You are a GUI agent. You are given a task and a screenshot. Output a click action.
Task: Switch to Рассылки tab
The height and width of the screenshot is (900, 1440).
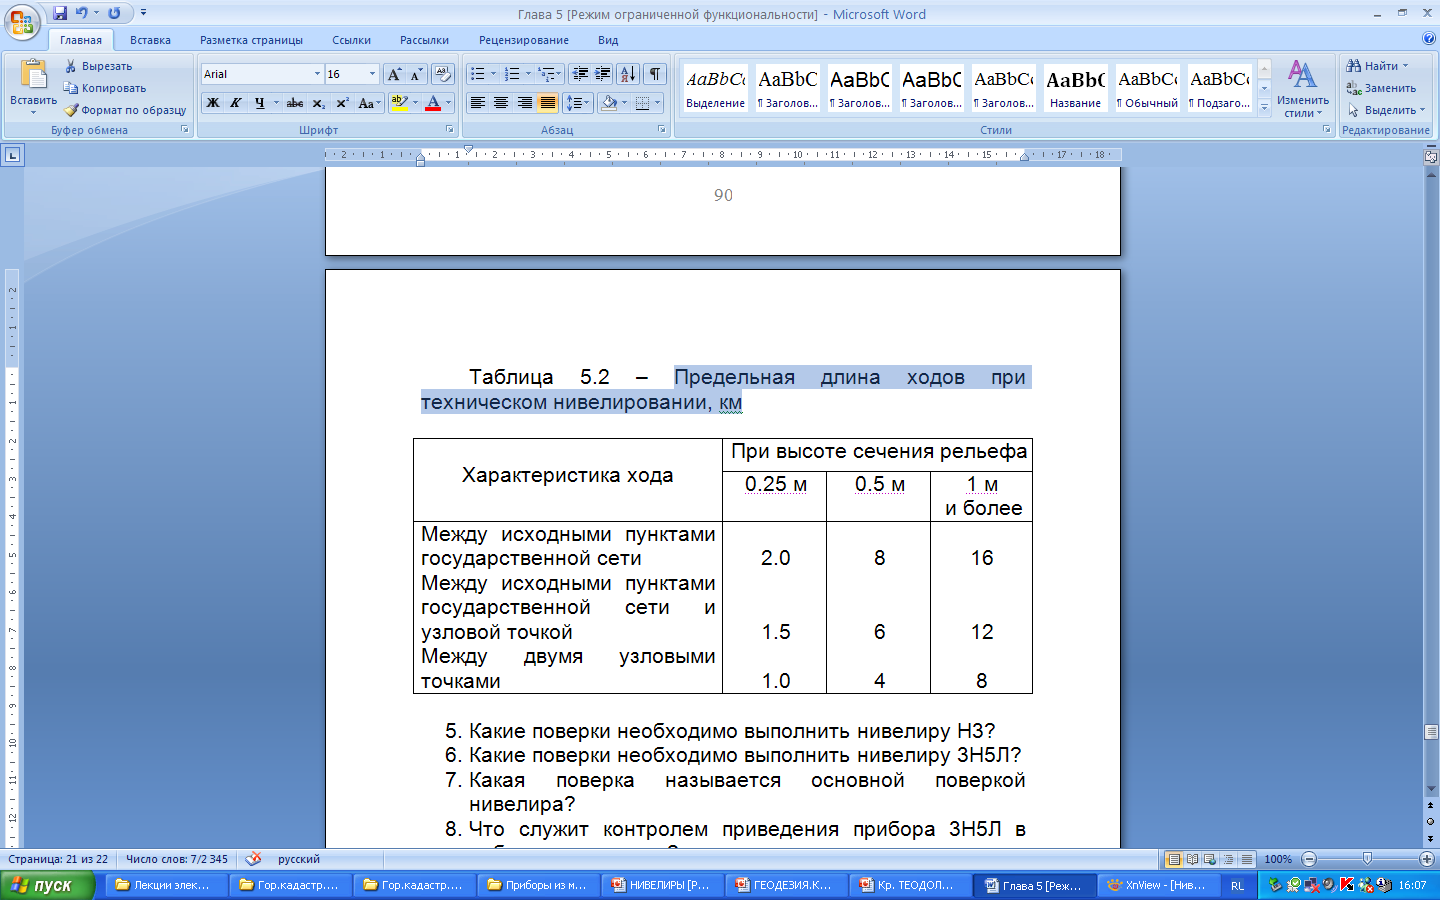pos(424,40)
